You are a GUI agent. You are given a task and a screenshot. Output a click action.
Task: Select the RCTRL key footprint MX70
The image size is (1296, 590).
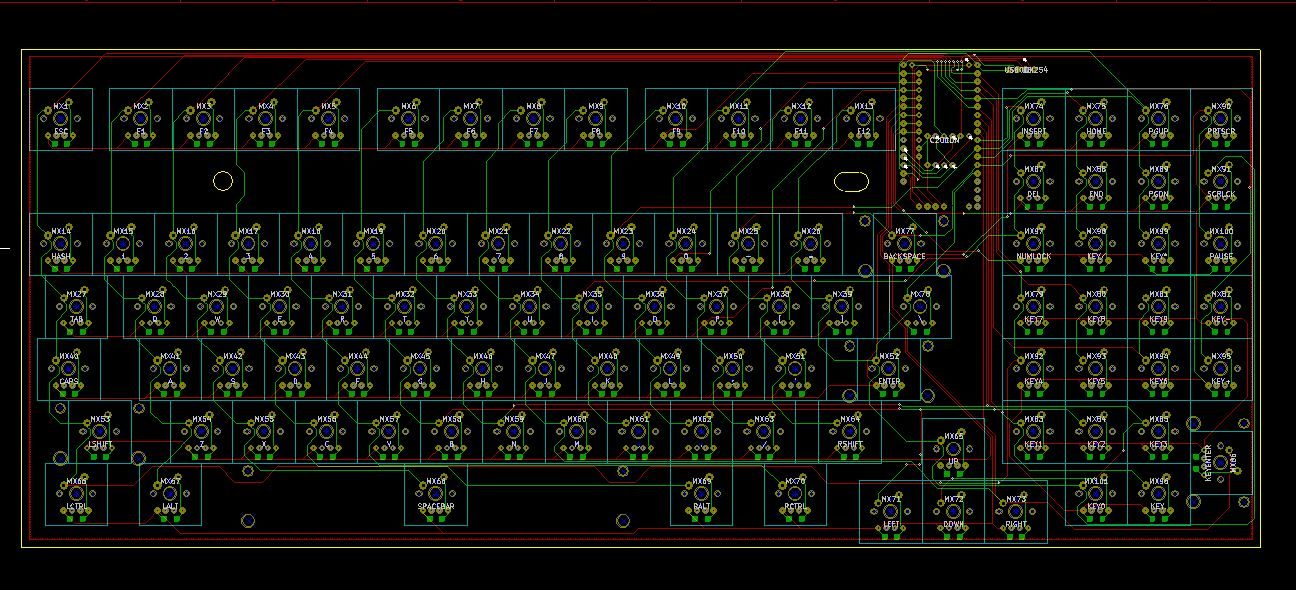[x=795, y=494]
